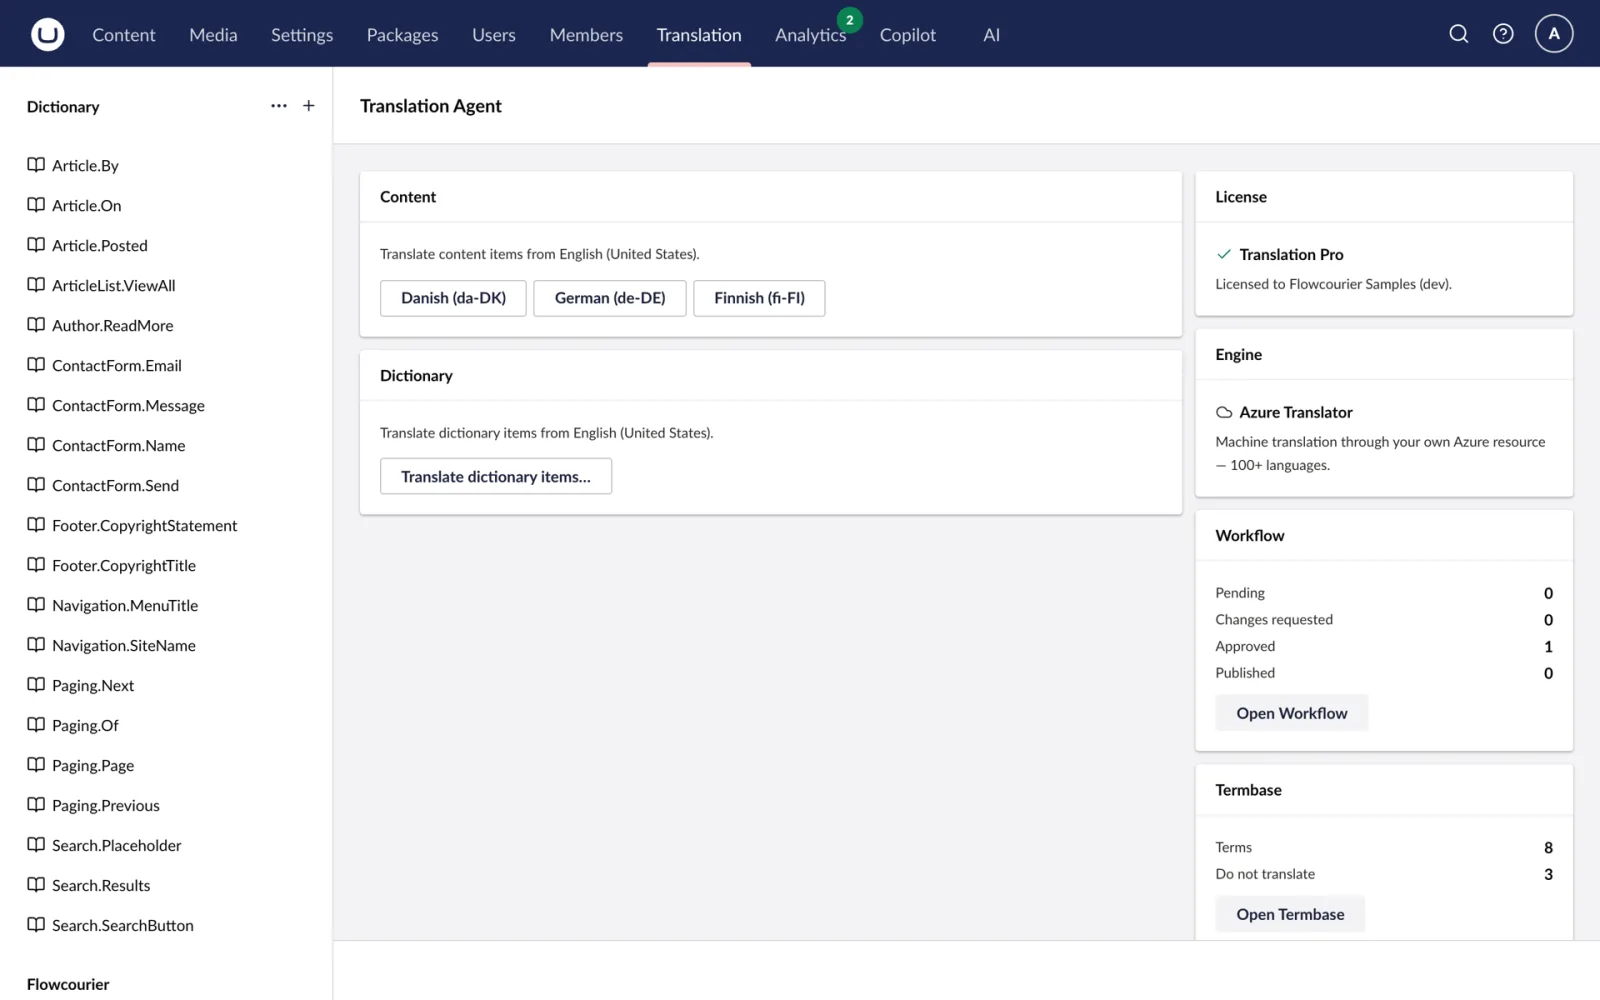This screenshot has width=1600, height=1000.
Task: Switch to the AI section
Action: (x=991, y=34)
